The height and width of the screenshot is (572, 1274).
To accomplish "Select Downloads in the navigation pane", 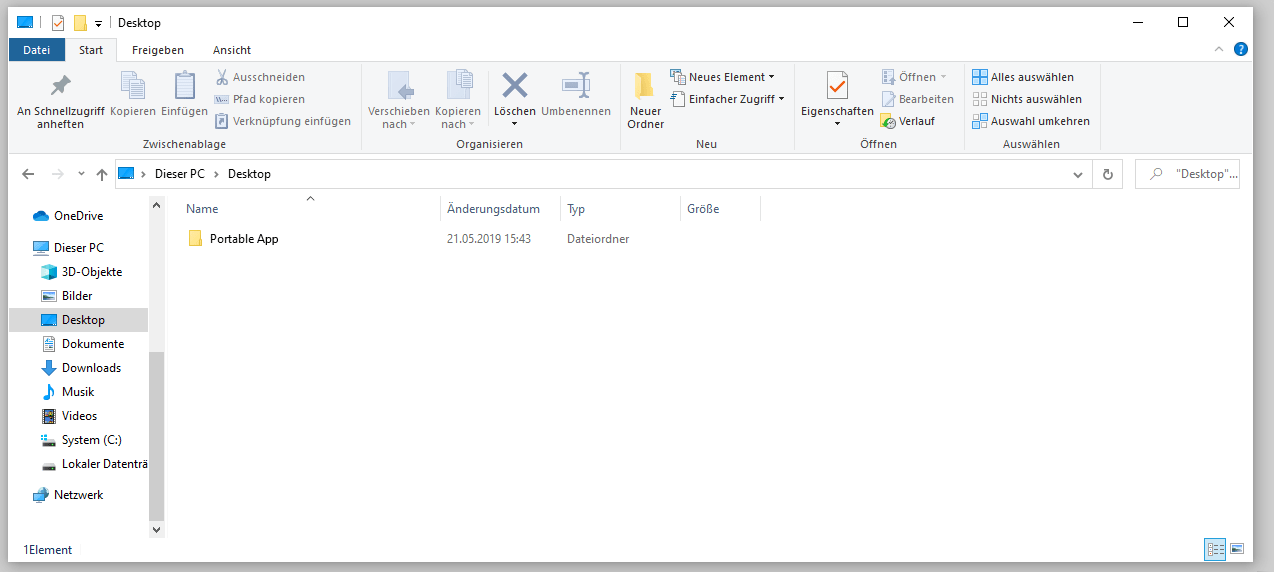I will click(91, 368).
